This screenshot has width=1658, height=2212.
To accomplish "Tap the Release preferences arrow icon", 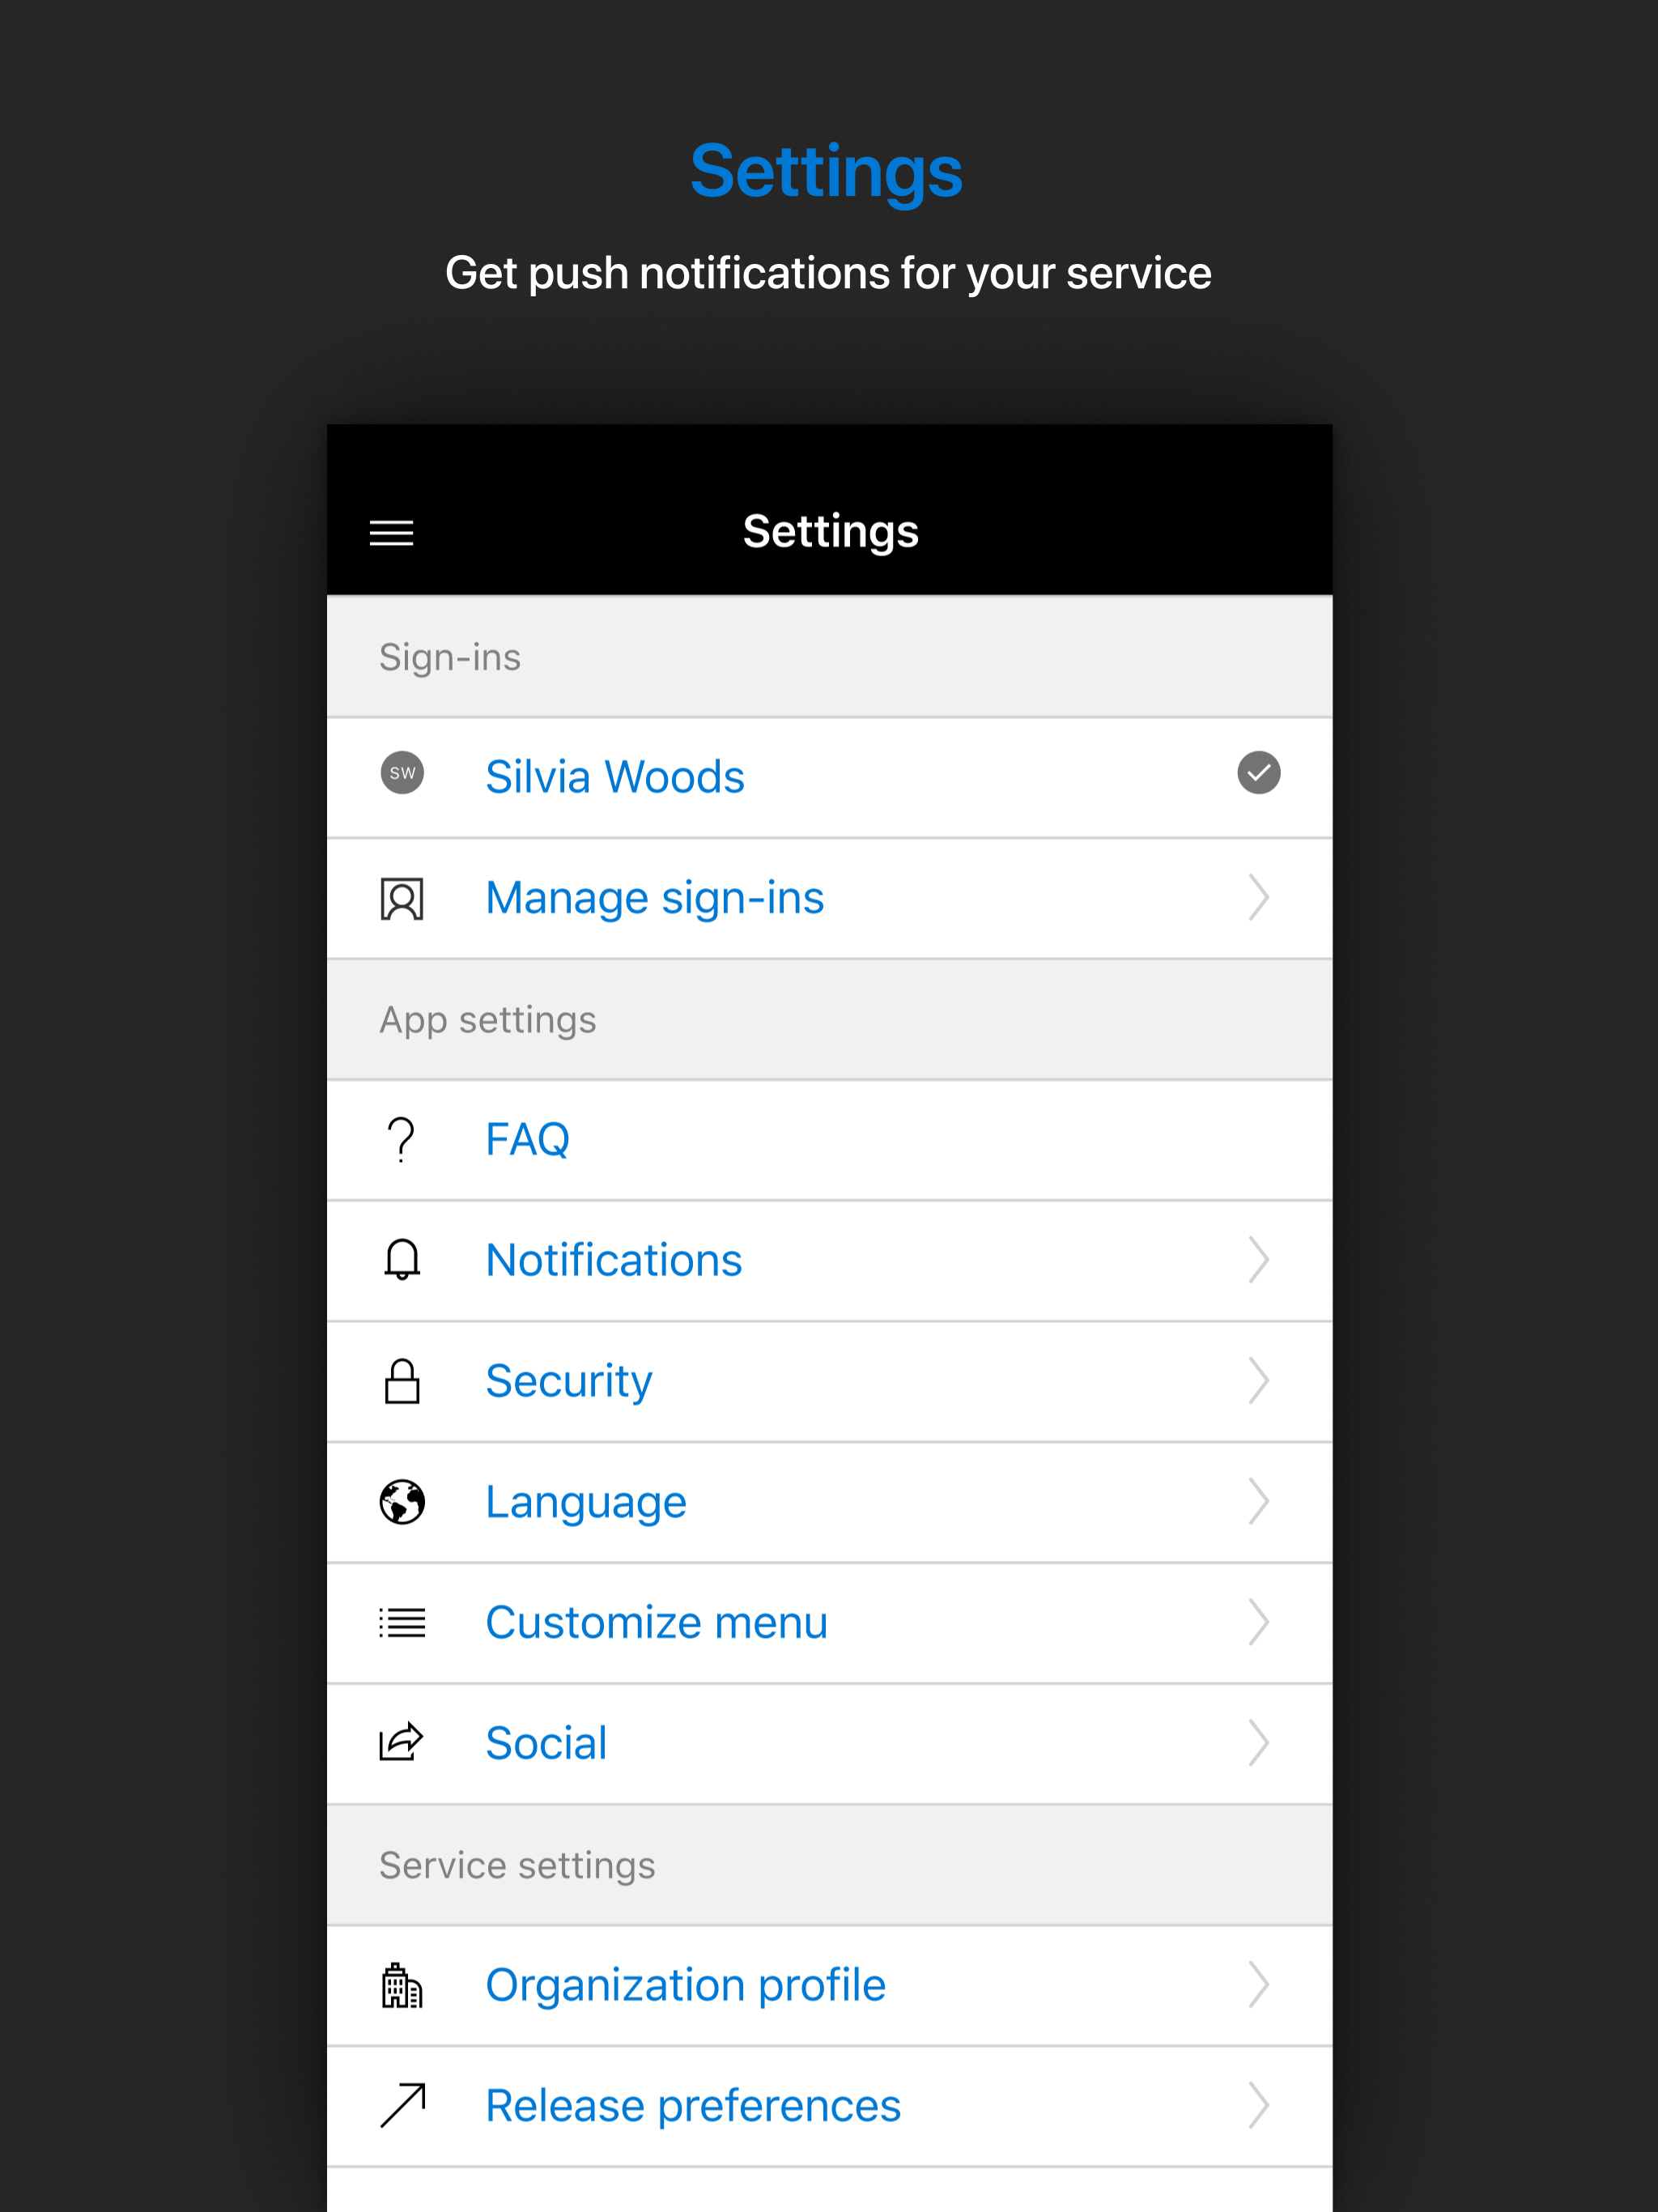I will (402, 2105).
